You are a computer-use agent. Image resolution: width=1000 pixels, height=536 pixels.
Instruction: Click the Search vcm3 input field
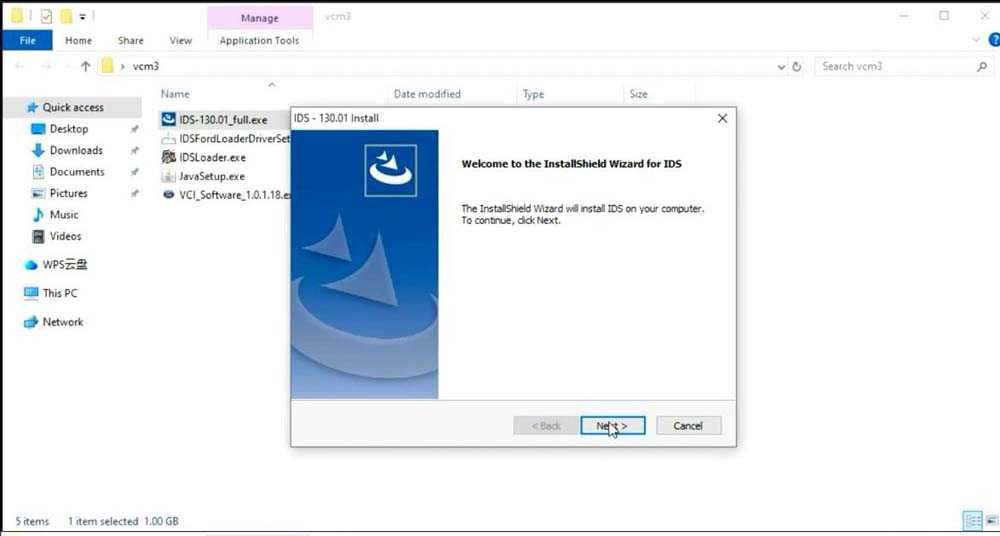(895, 67)
